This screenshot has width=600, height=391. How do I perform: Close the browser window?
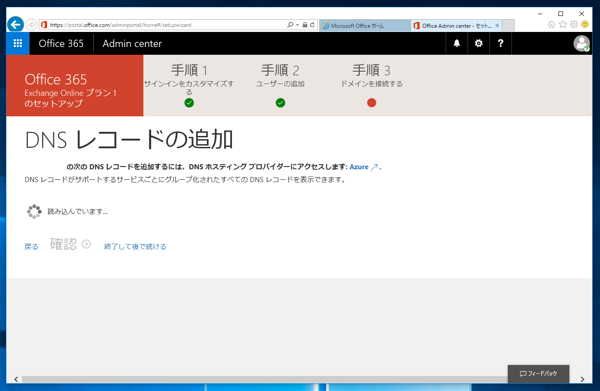click(x=581, y=14)
